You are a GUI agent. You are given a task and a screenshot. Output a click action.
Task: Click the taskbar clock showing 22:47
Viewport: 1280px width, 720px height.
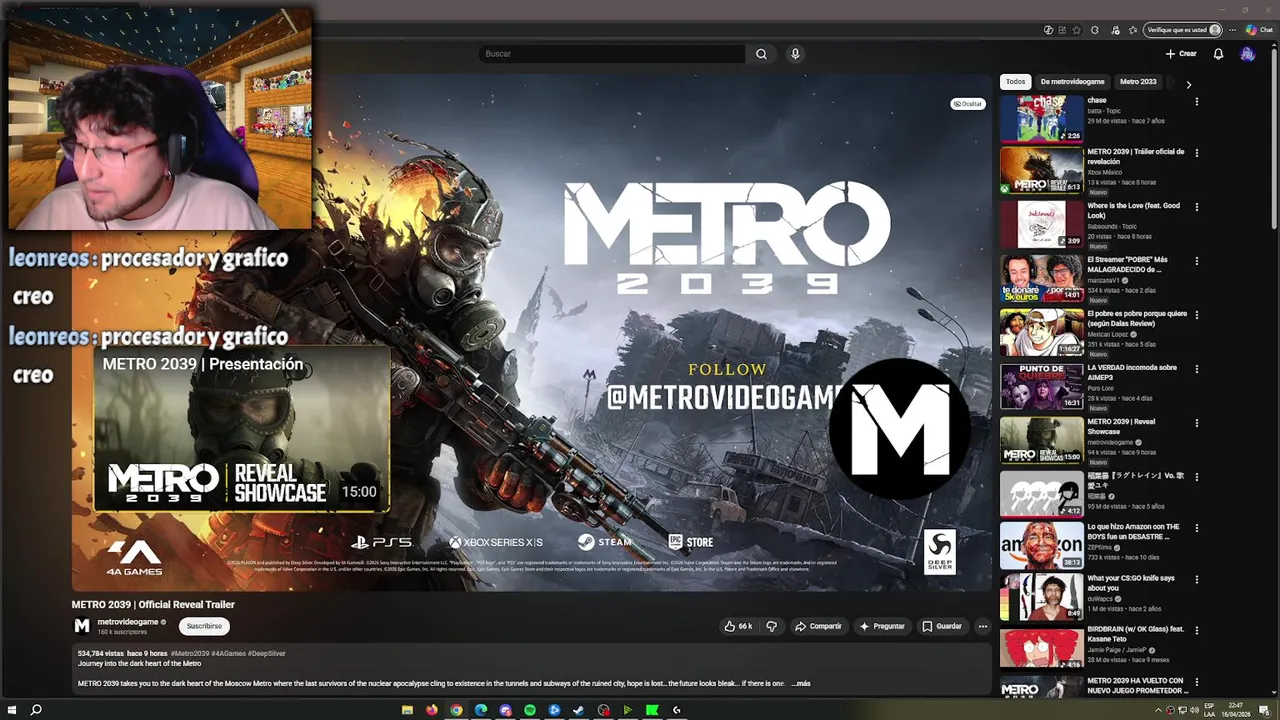pyautogui.click(x=1236, y=710)
